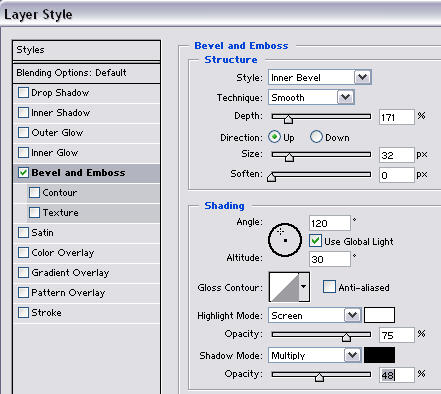Viewport: 441px width, 394px height.
Task: Select the Up direction radio button
Action: coord(274,137)
